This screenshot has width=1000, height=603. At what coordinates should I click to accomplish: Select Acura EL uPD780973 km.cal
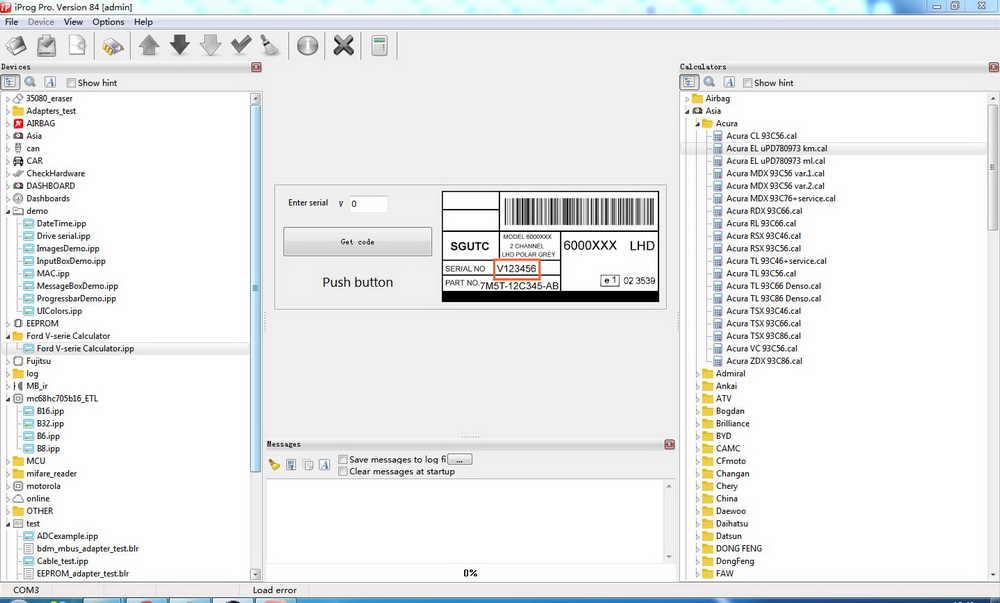(776, 149)
